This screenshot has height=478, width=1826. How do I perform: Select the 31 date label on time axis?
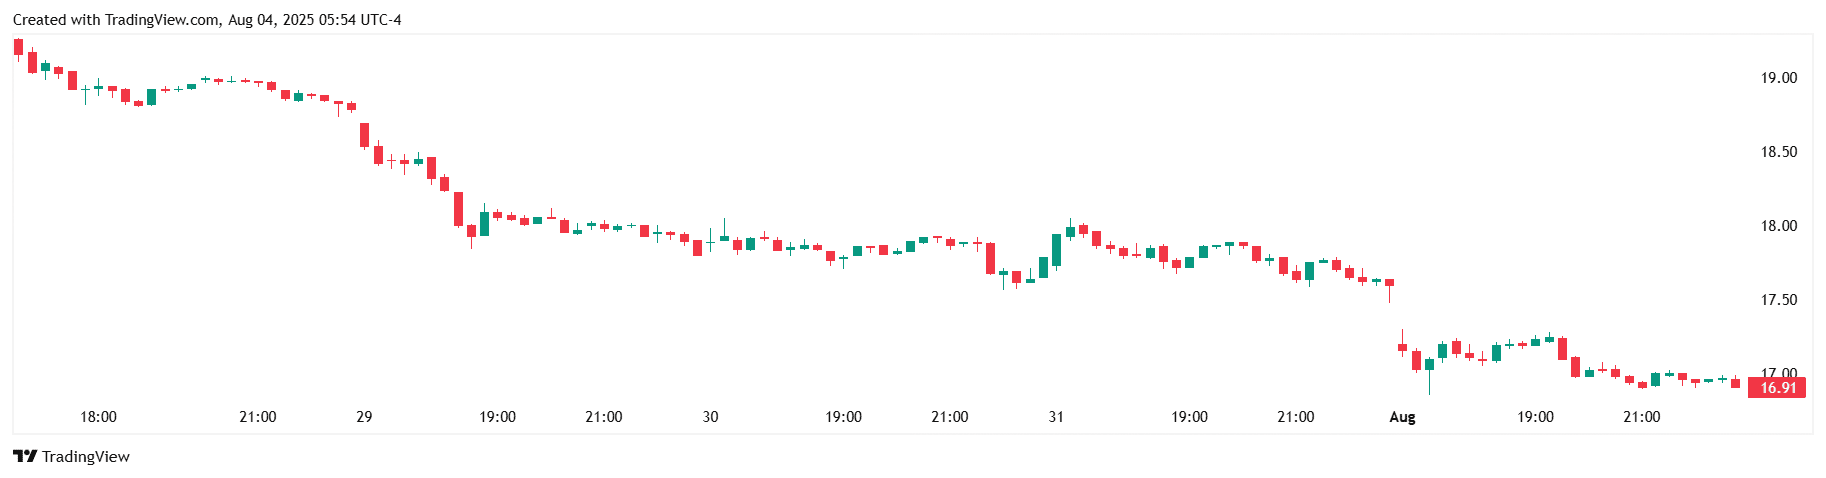1056,417
